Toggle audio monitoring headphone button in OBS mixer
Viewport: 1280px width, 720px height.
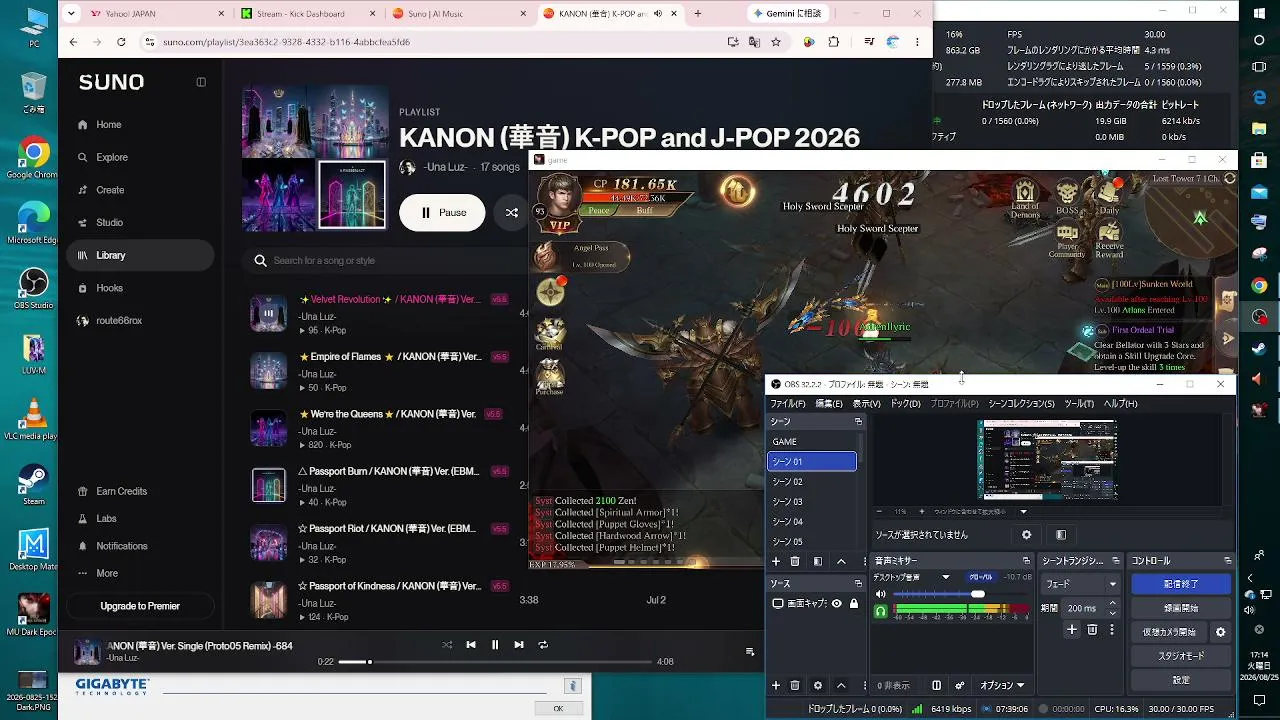[881, 611]
